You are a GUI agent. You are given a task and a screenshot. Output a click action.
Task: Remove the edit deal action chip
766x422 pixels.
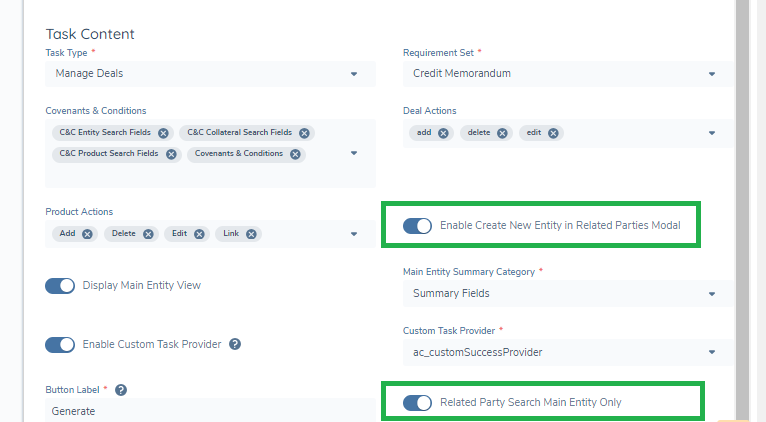553,133
